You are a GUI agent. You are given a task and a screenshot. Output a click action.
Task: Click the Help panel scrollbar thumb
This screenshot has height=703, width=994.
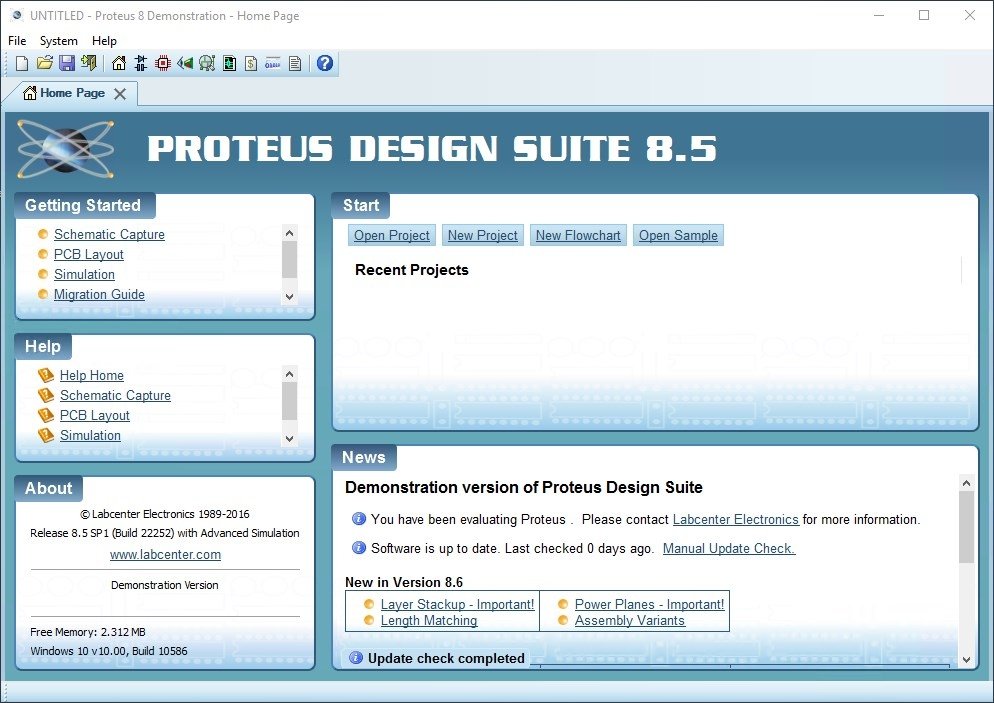[290, 401]
